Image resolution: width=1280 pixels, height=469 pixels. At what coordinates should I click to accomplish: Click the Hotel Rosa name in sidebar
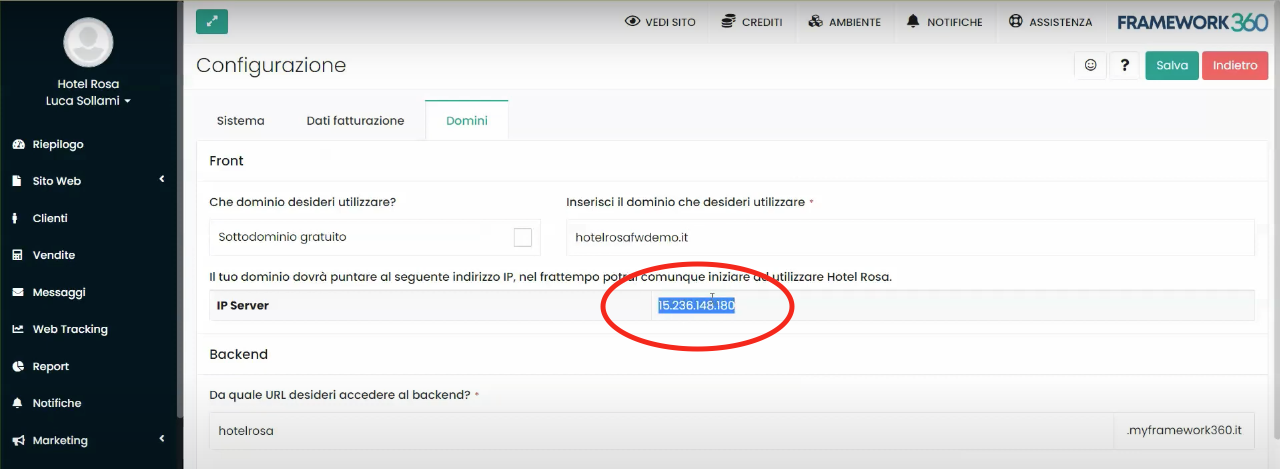coord(88,84)
